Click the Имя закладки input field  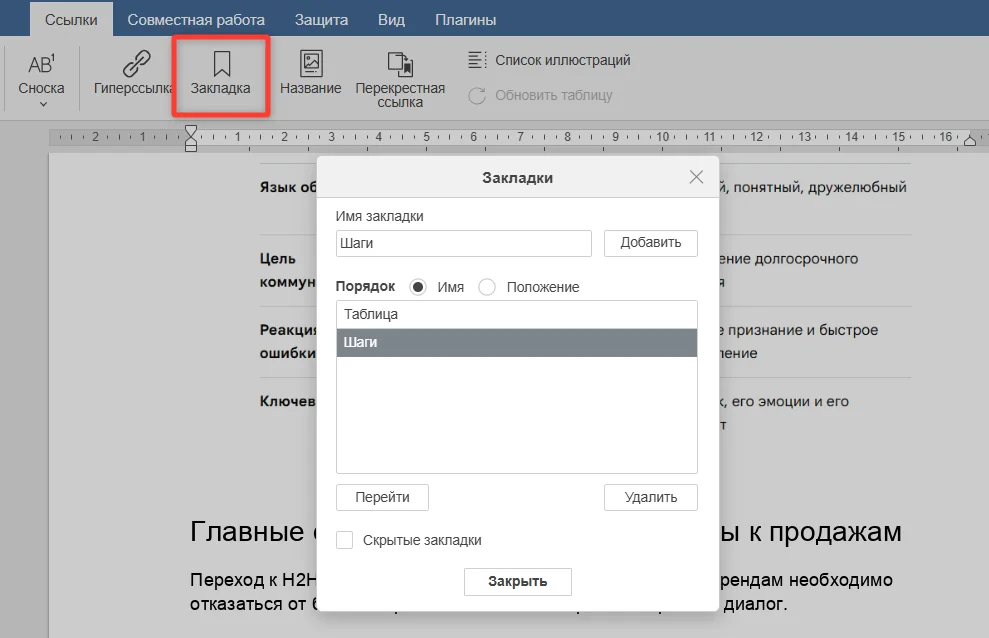point(464,243)
